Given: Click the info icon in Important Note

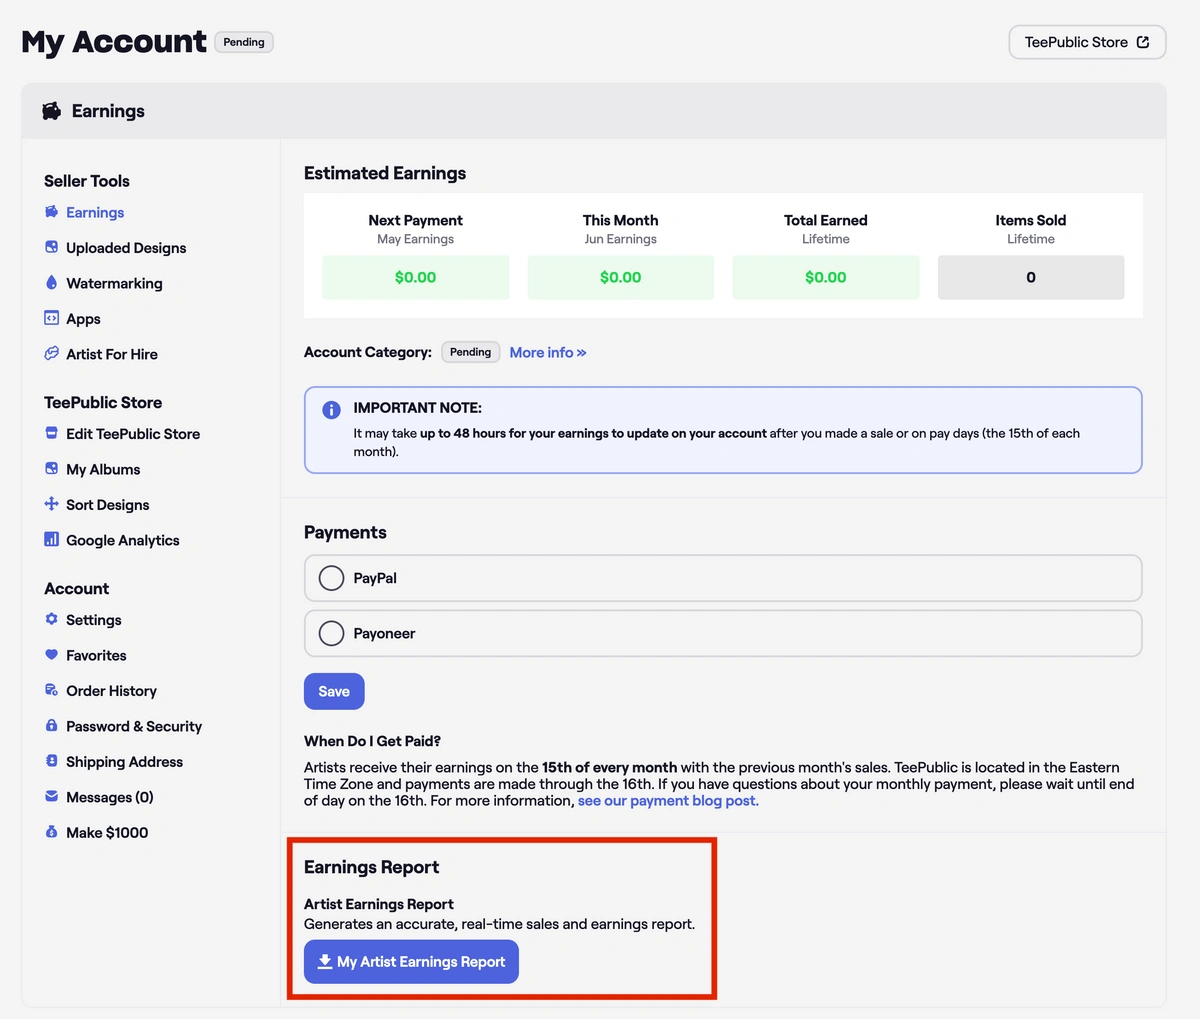Looking at the screenshot, I should point(331,410).
